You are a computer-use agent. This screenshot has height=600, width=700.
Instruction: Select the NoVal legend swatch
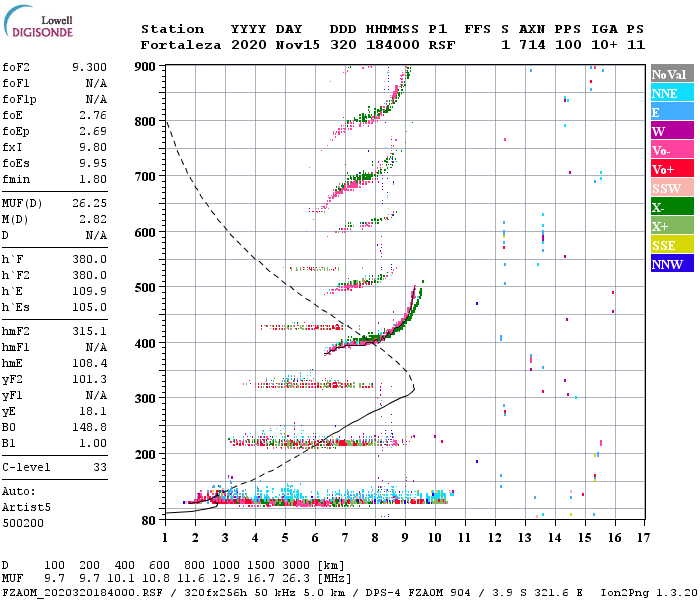click(x=672, y=74)
